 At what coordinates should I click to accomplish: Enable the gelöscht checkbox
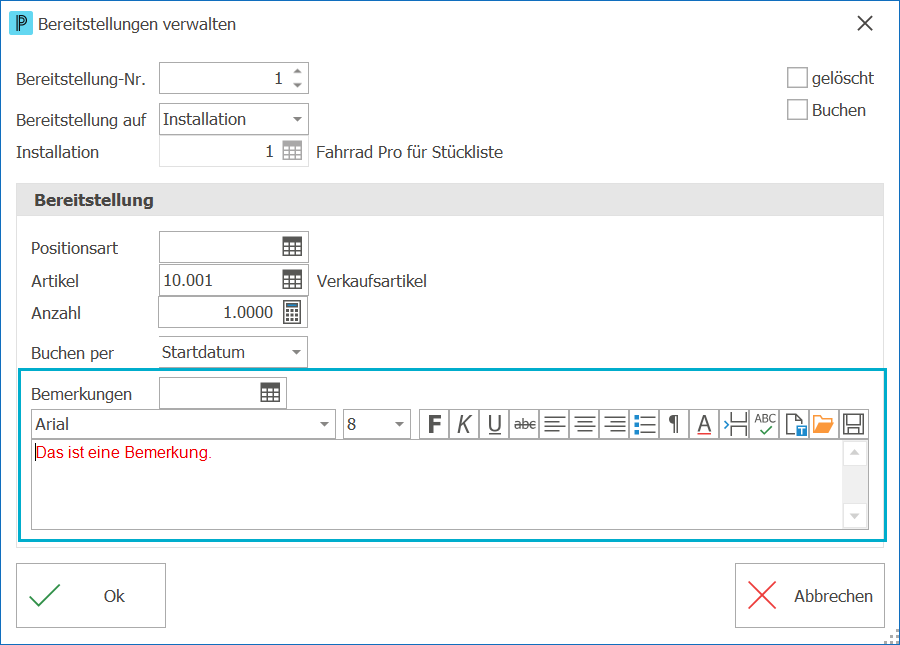click(x=797, y=77)
